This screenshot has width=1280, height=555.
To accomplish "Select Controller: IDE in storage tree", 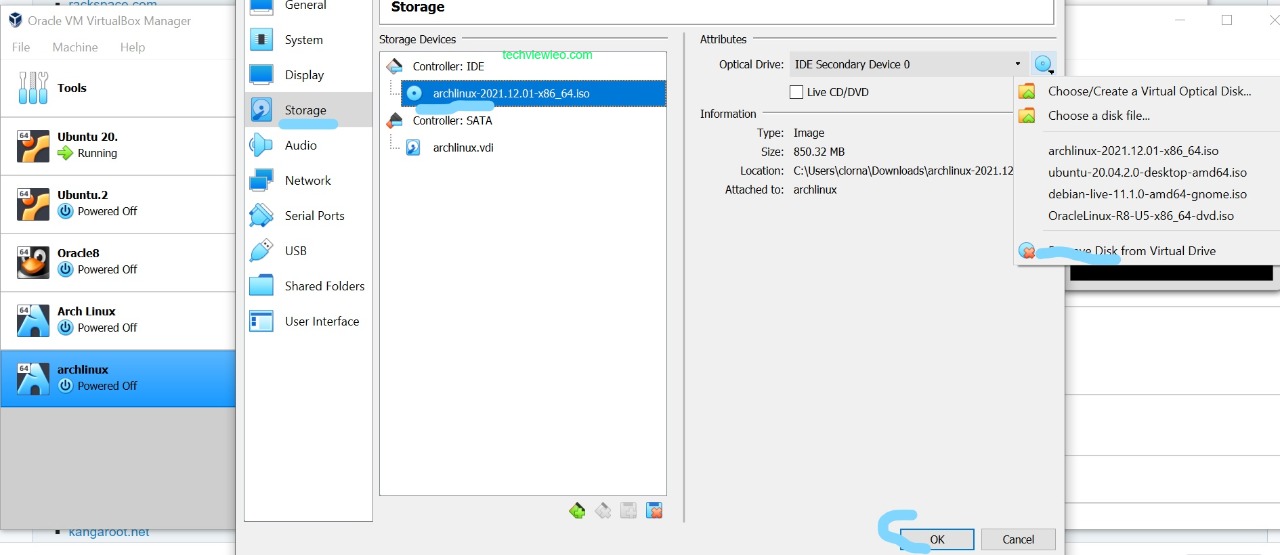I will coord(448,66).
